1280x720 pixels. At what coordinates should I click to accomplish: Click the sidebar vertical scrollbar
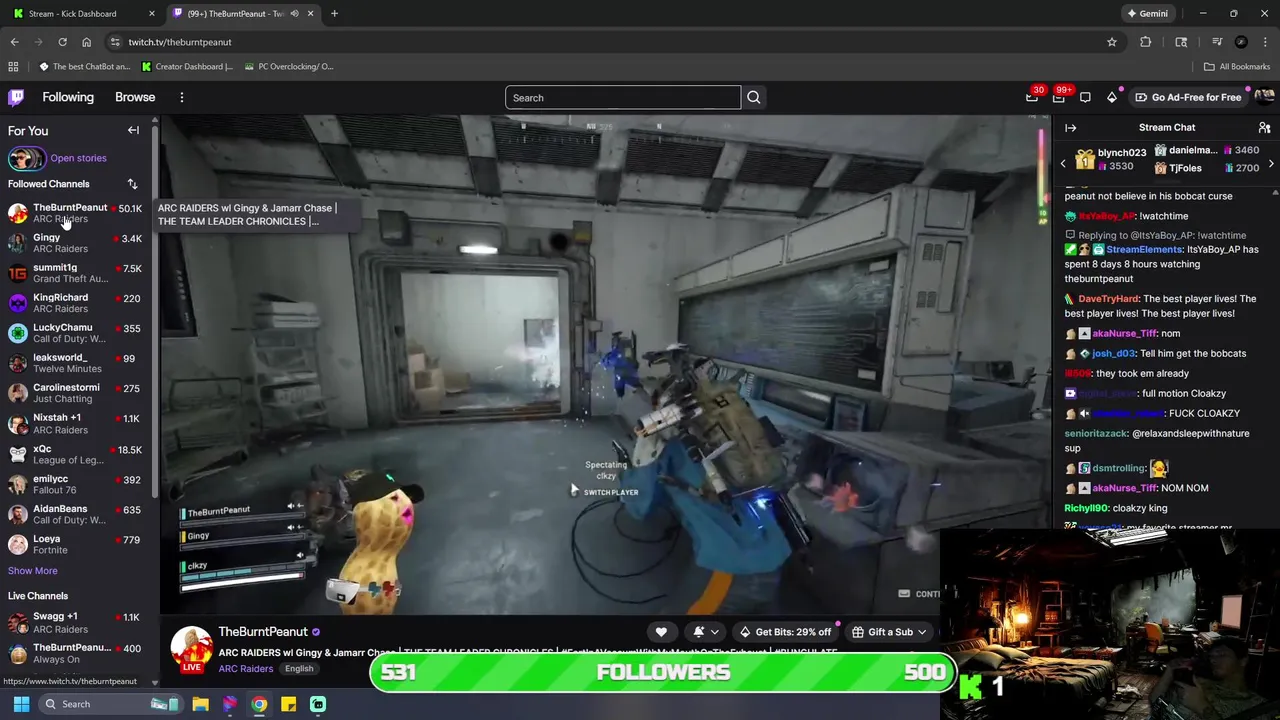[155, 310]
